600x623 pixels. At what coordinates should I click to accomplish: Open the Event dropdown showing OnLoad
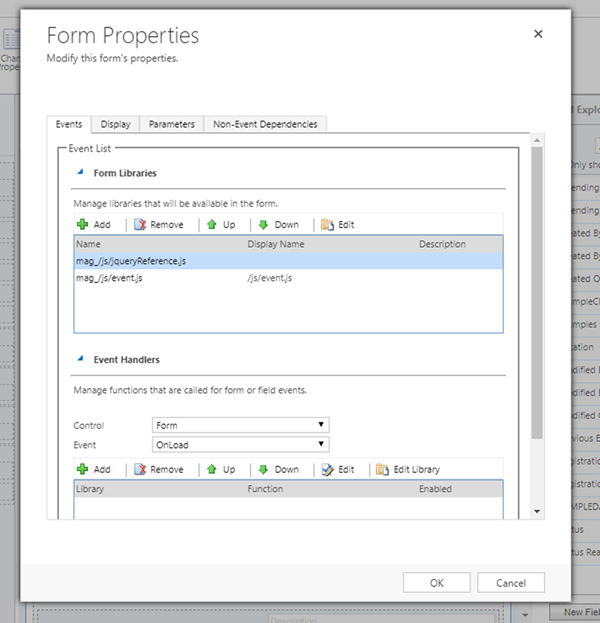pyautogui.click(x=240, y=444)
